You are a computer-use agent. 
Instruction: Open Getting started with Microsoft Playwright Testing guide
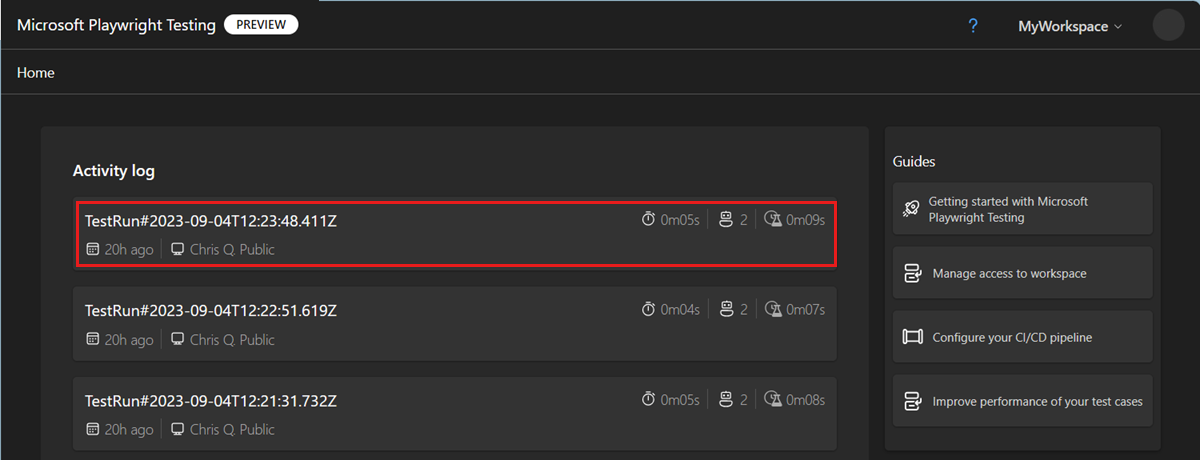[x=1008, y=209]
